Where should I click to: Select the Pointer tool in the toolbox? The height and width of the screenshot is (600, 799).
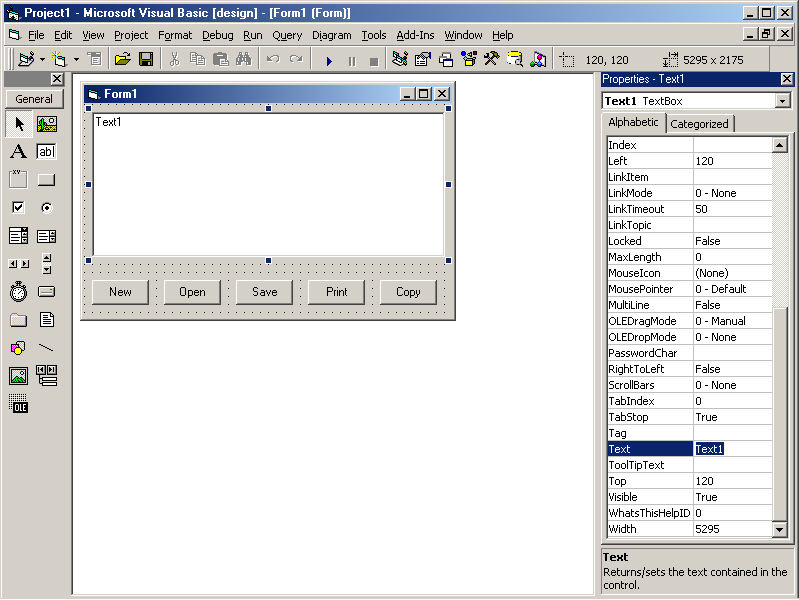point(19,124)
